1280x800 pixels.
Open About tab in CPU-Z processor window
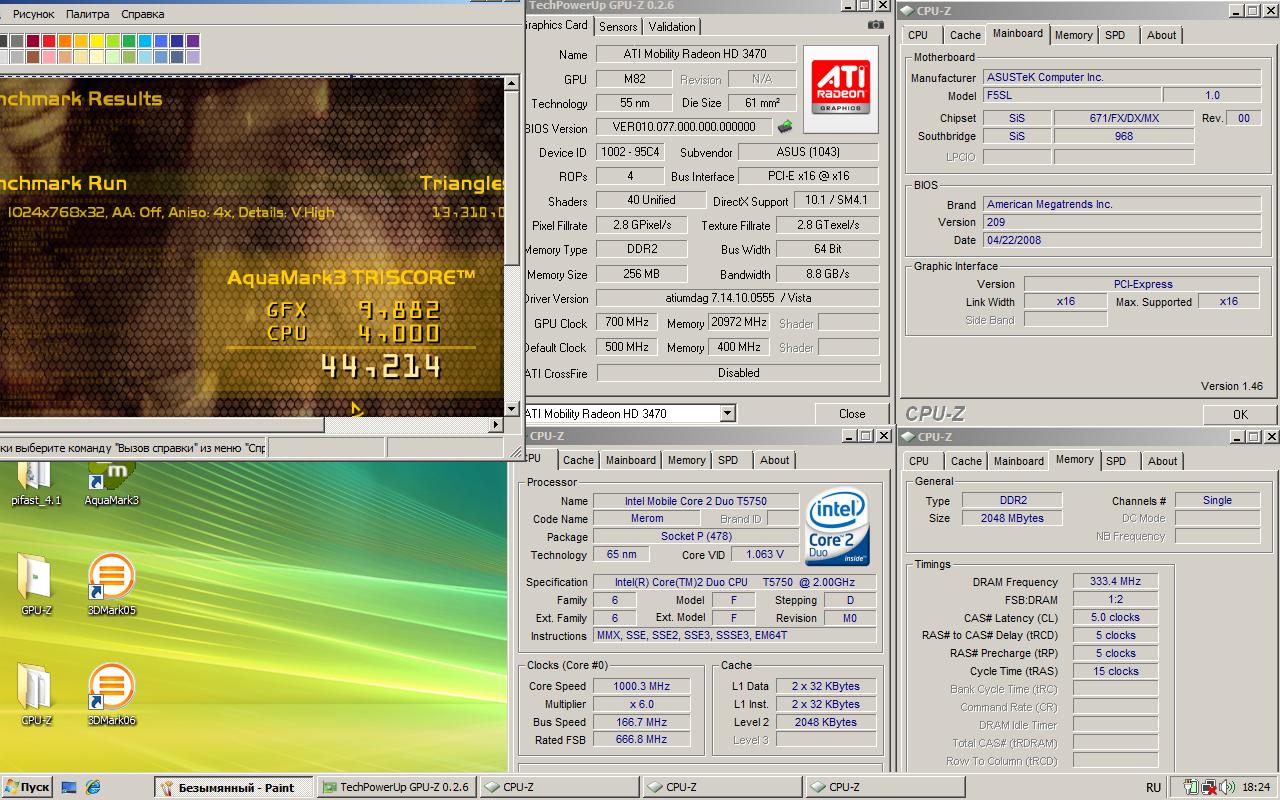pos(774,460)
